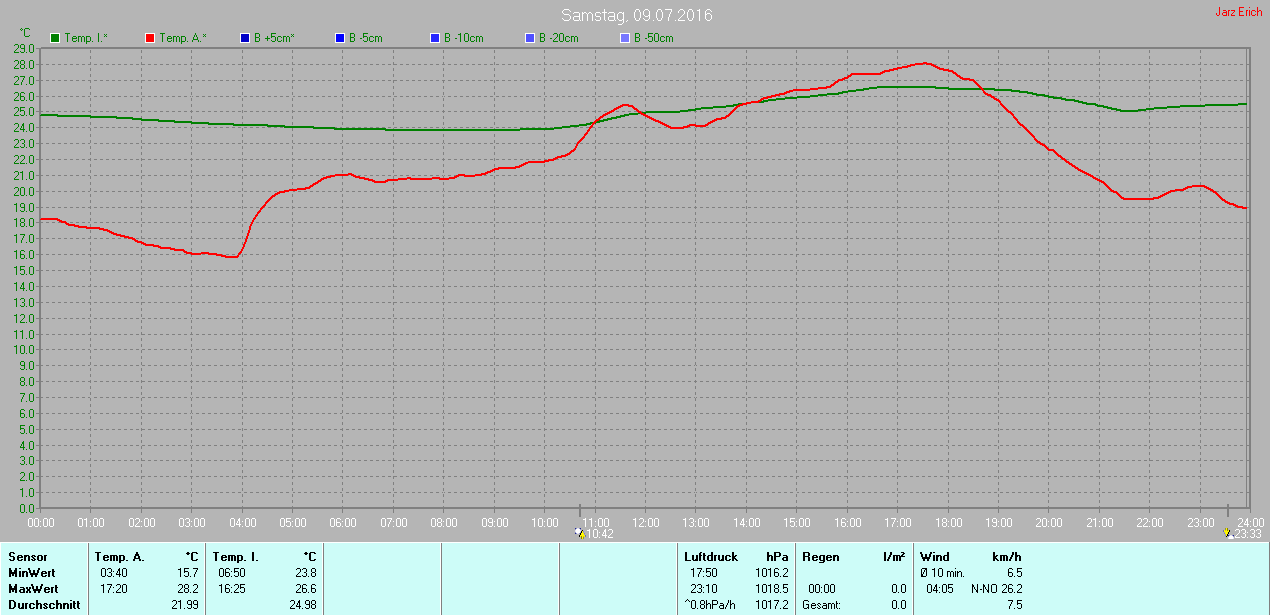Screen dimensions: 1270x615
Task: Select the Wind column header
Action: tap(935, 557)
